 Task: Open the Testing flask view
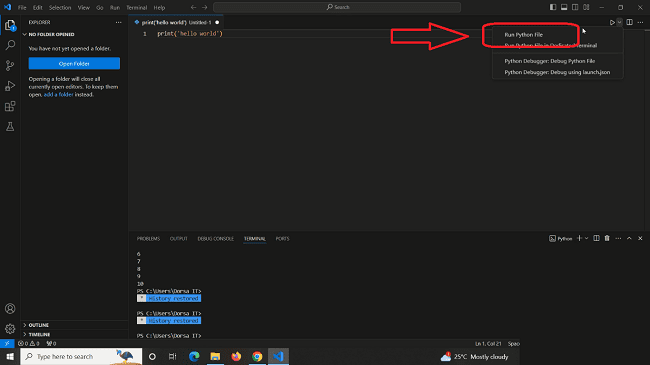10,127
